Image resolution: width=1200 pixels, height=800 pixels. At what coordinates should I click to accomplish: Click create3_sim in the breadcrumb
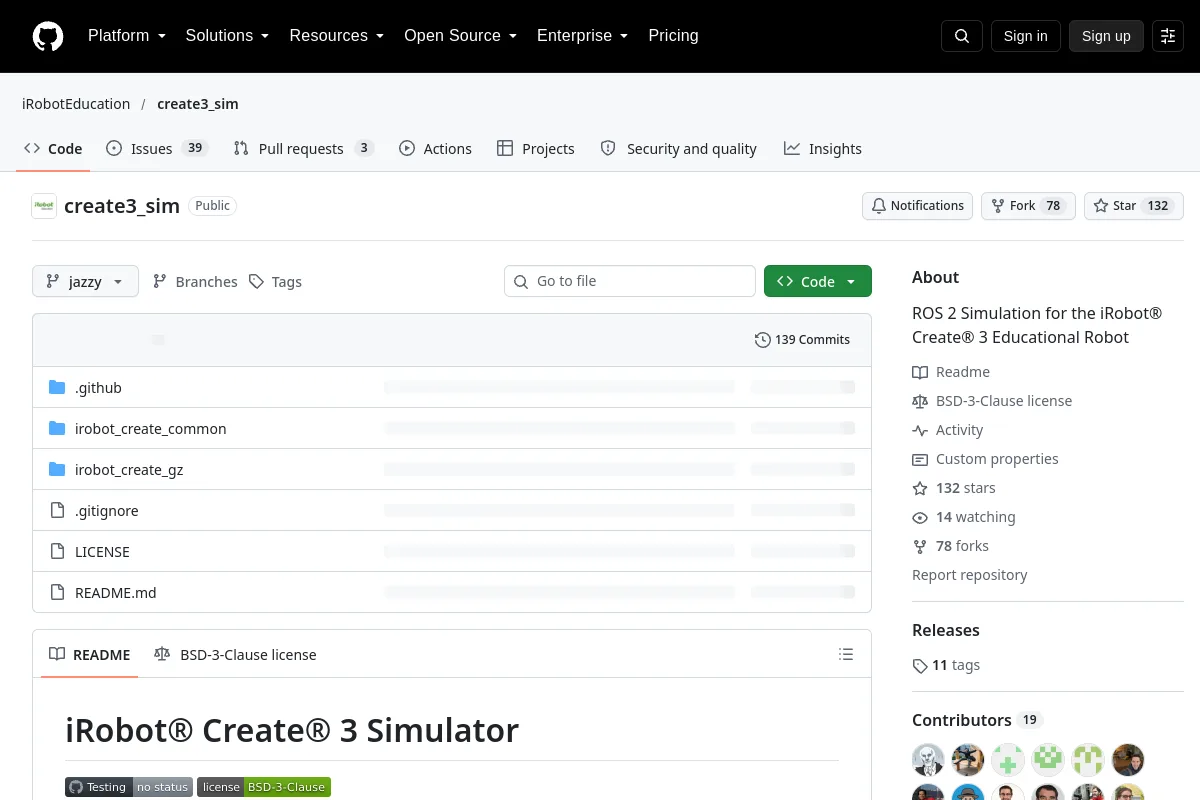pyautogui.click(x=198, y=104)
